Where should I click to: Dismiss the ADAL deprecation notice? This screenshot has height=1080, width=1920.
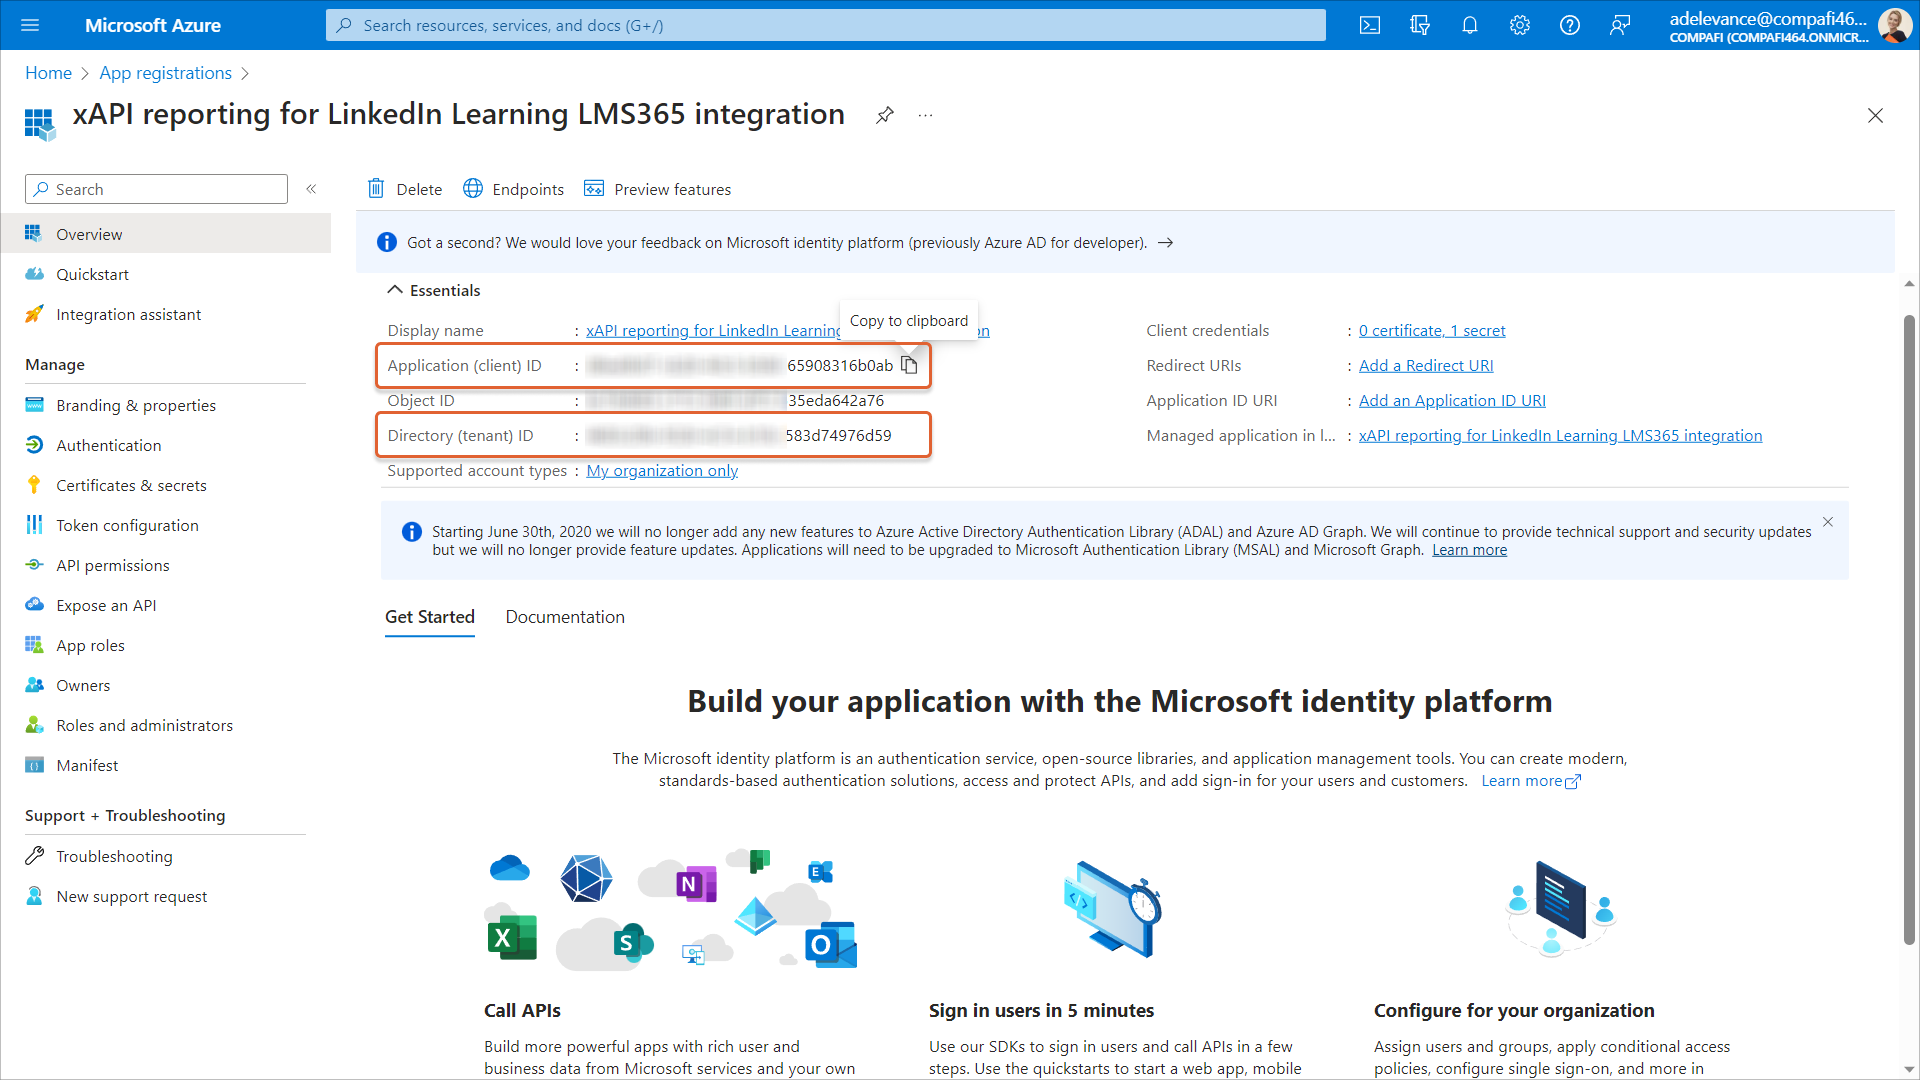[1827, 522]
